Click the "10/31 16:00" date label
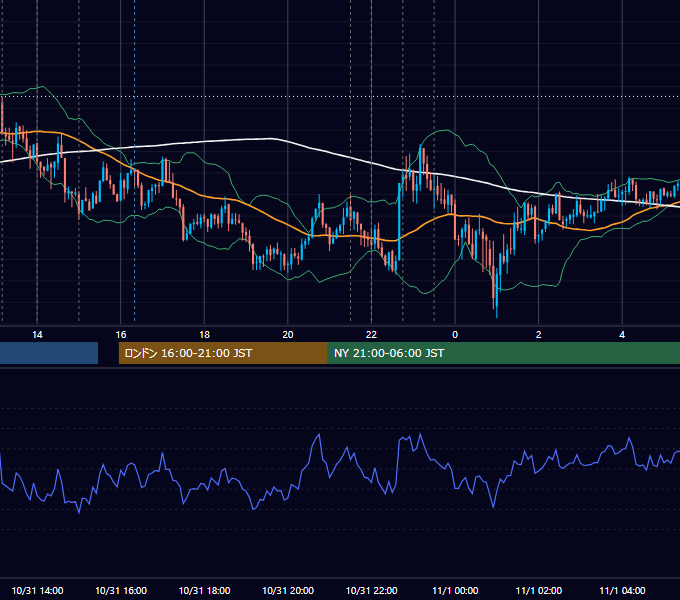 point(121,590)
